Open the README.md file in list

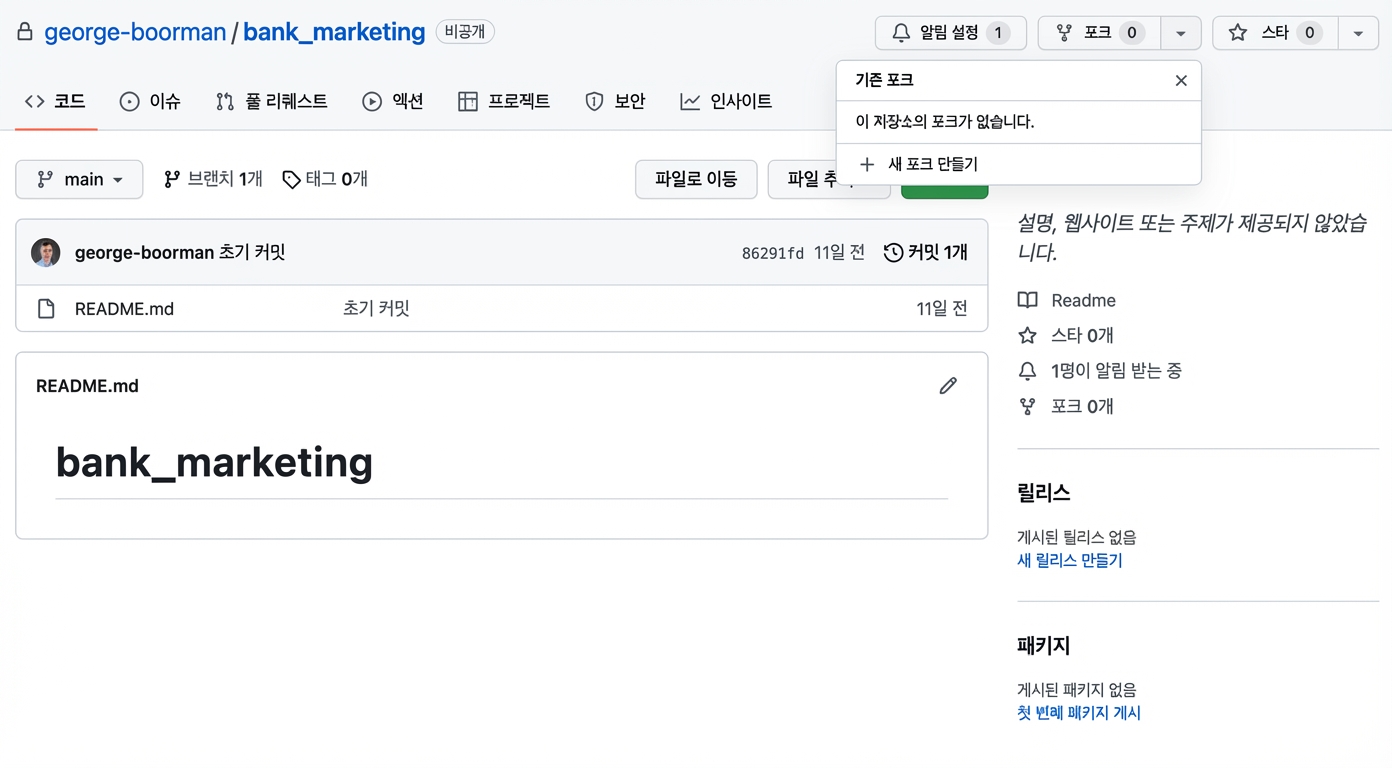pyautogui.click(x=124, y=309)
